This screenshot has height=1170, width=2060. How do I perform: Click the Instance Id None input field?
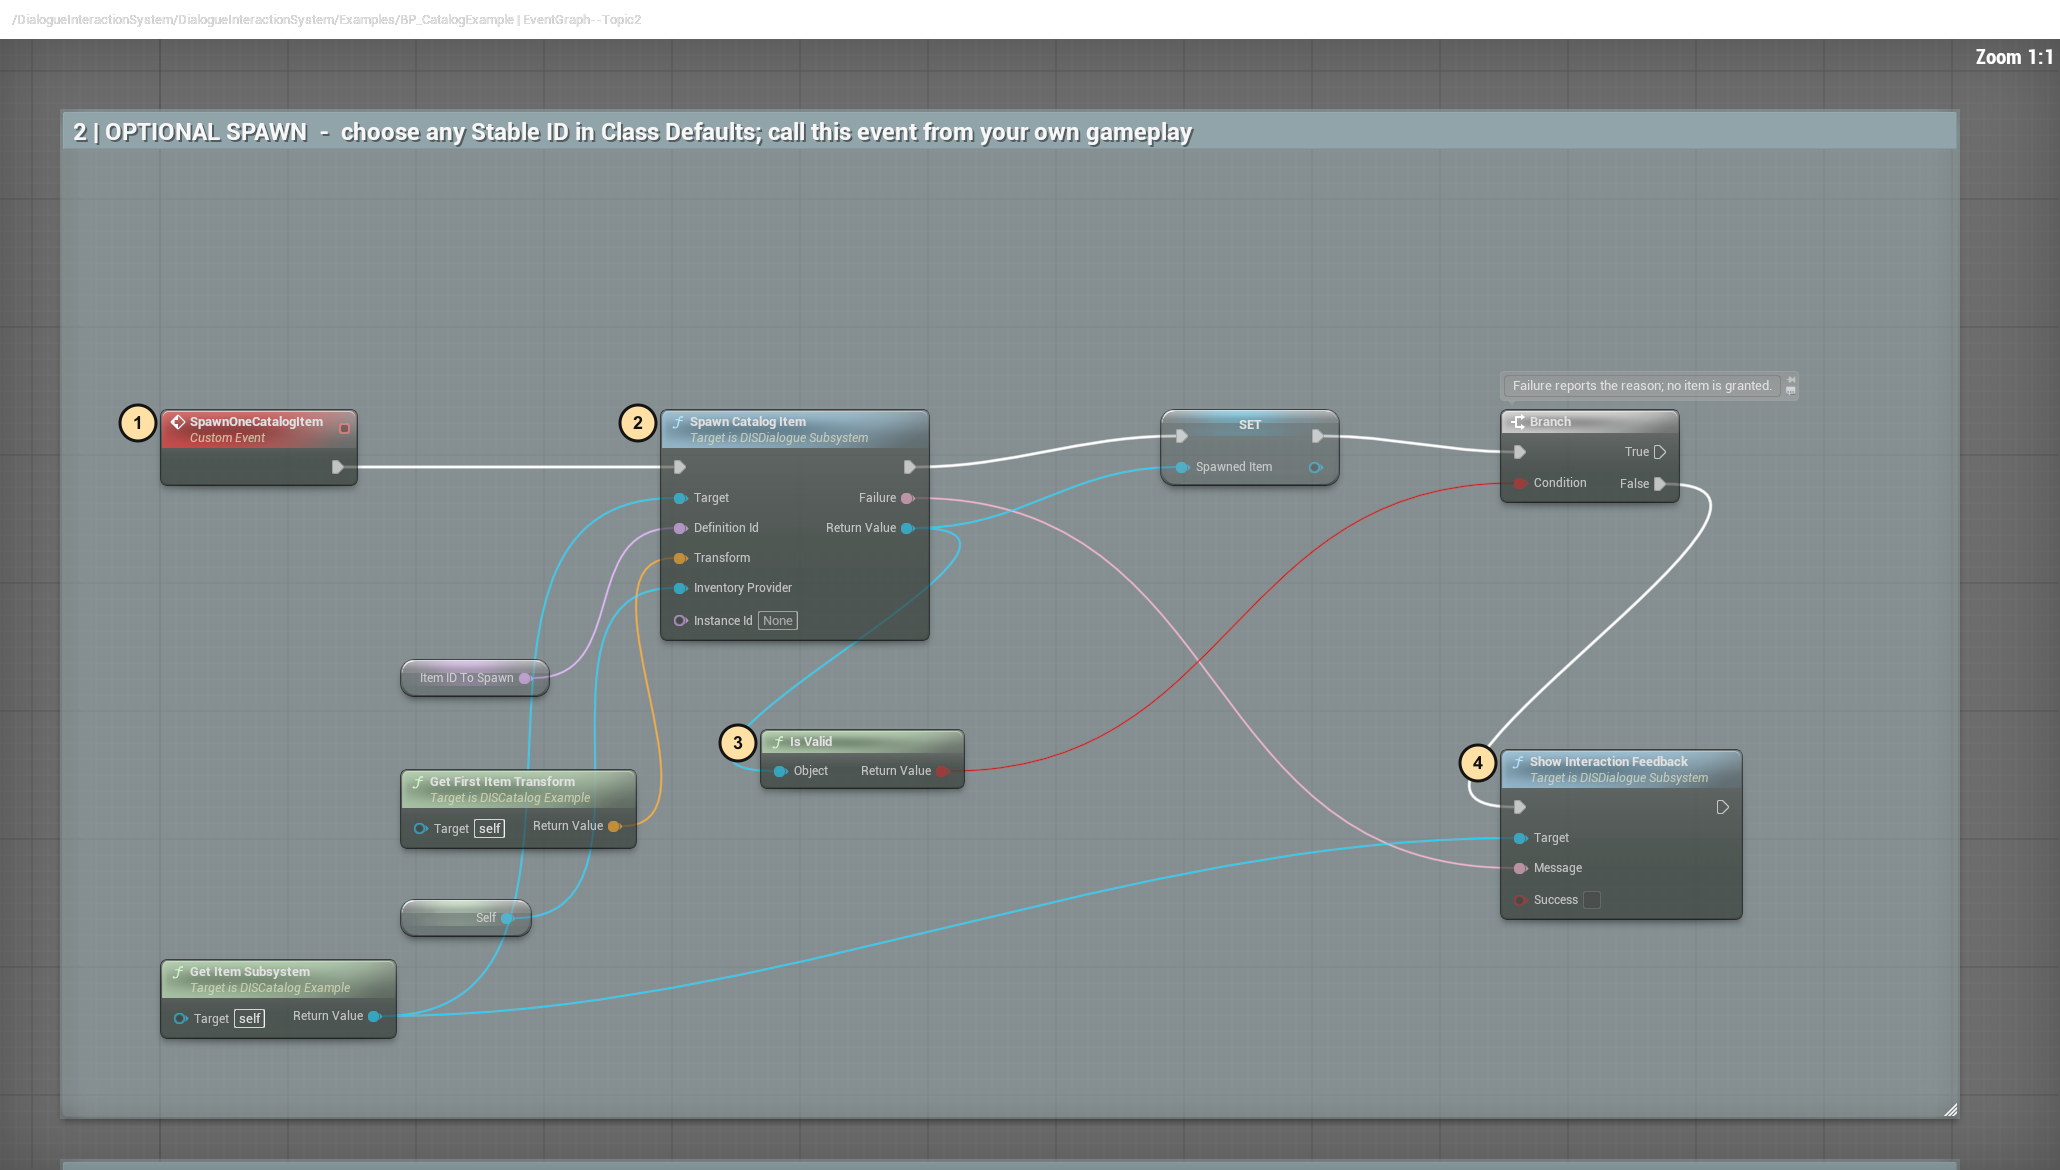777,621
